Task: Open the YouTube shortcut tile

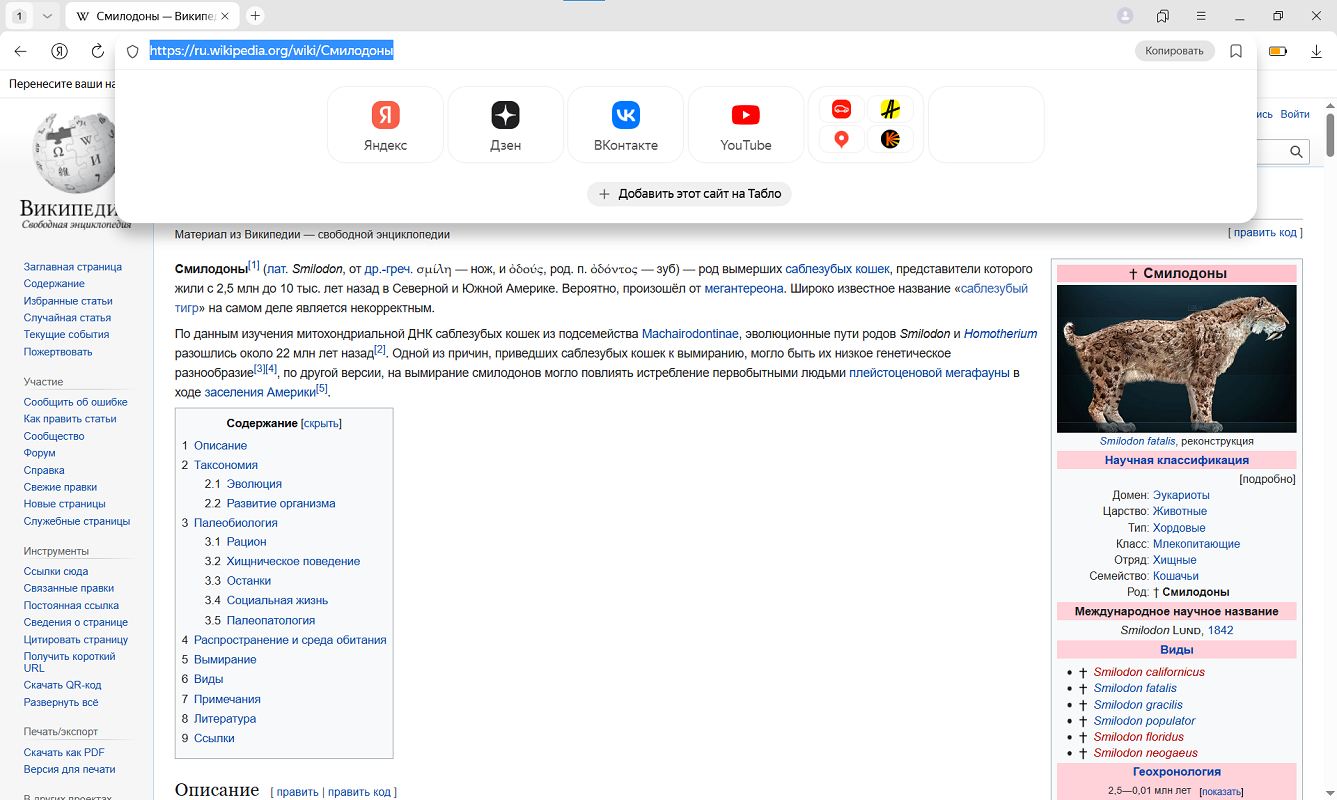Action: [x=745, y=125]
